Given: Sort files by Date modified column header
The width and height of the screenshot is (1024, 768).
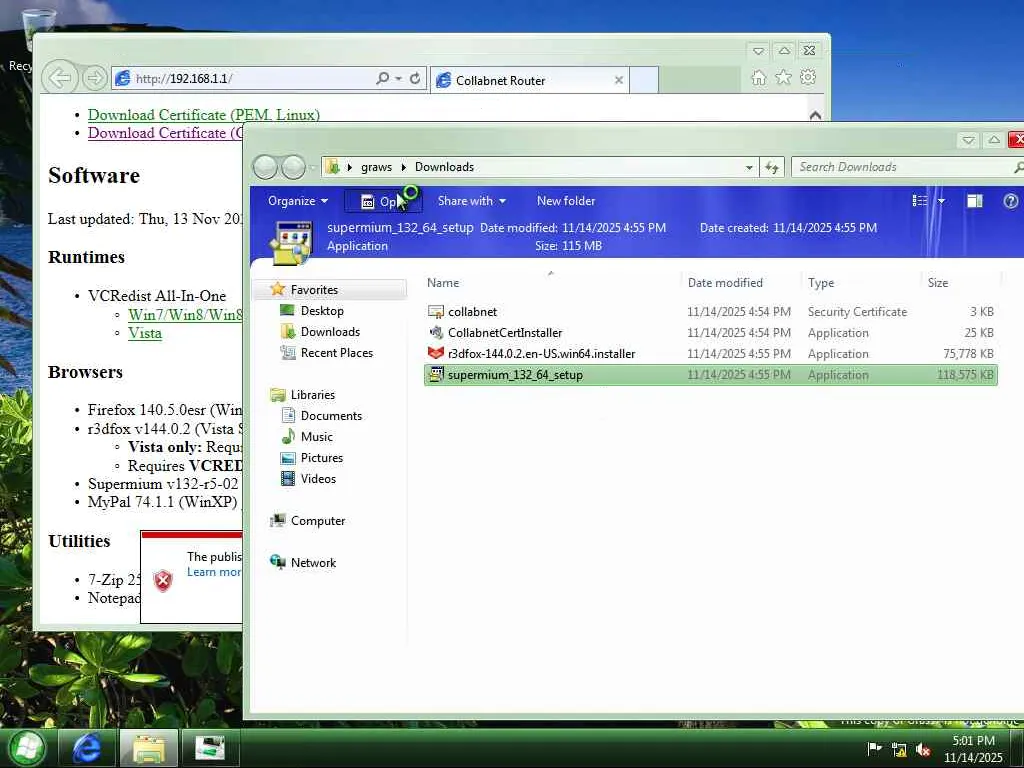Looking at the screenshot, I should pyautogui.click(x=740, y=283).
